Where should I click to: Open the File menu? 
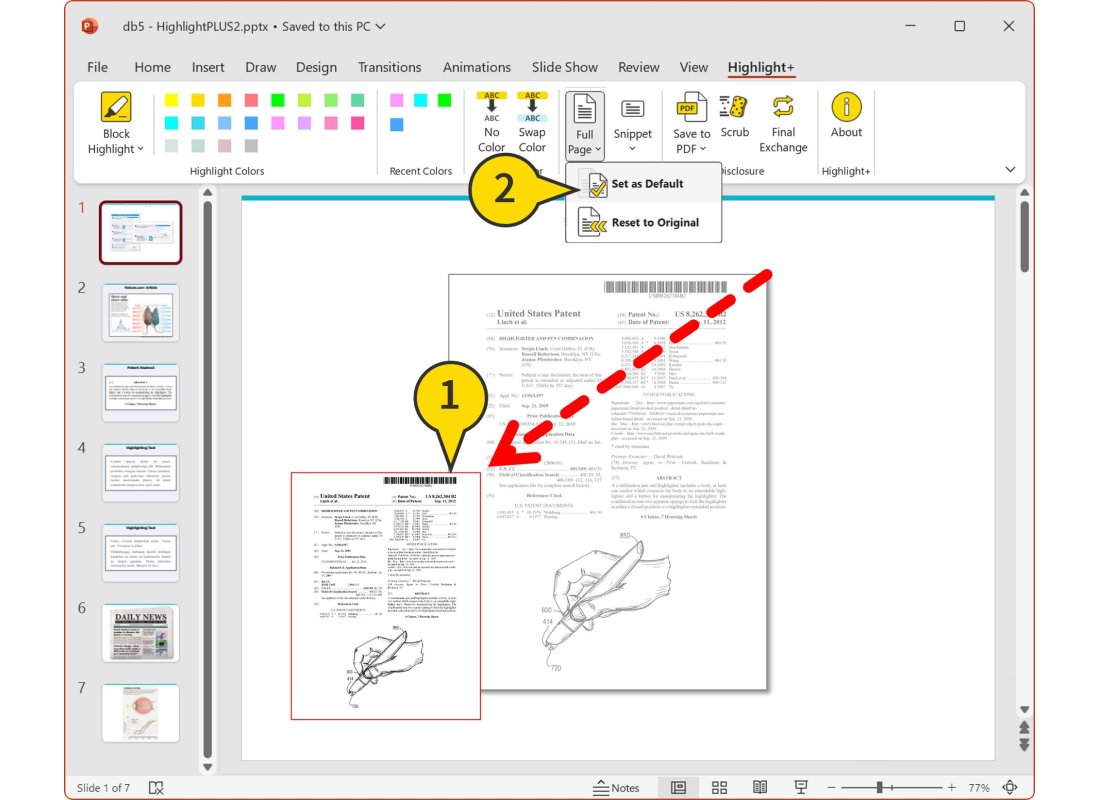pyautogui.click(x=98, y=67)
